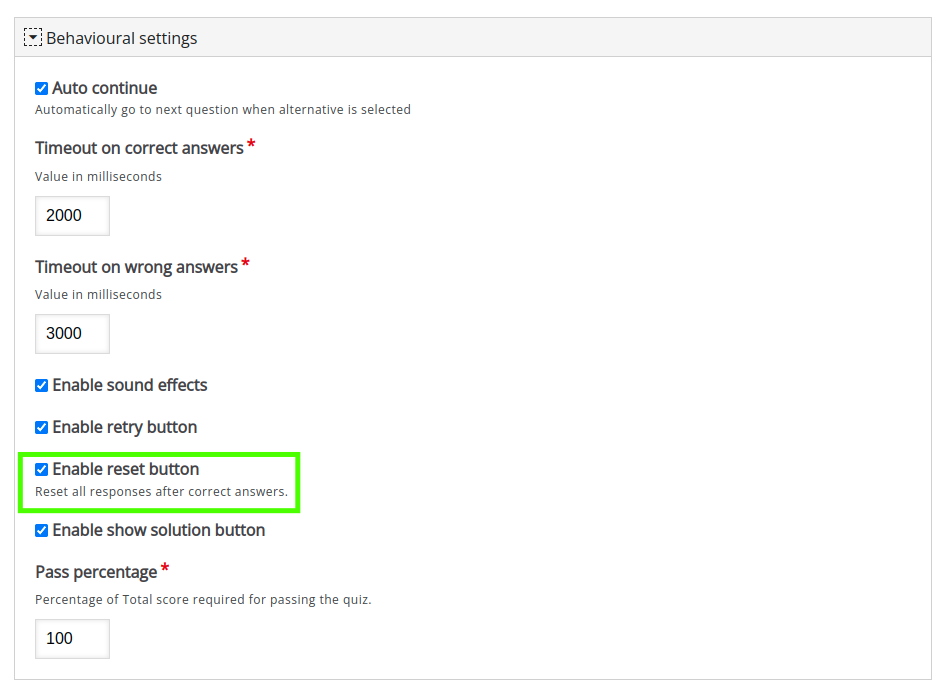Screen dimensions: 952x692
Task: Click the Timeout on correct answers heading
Action: tap(139, 148)
